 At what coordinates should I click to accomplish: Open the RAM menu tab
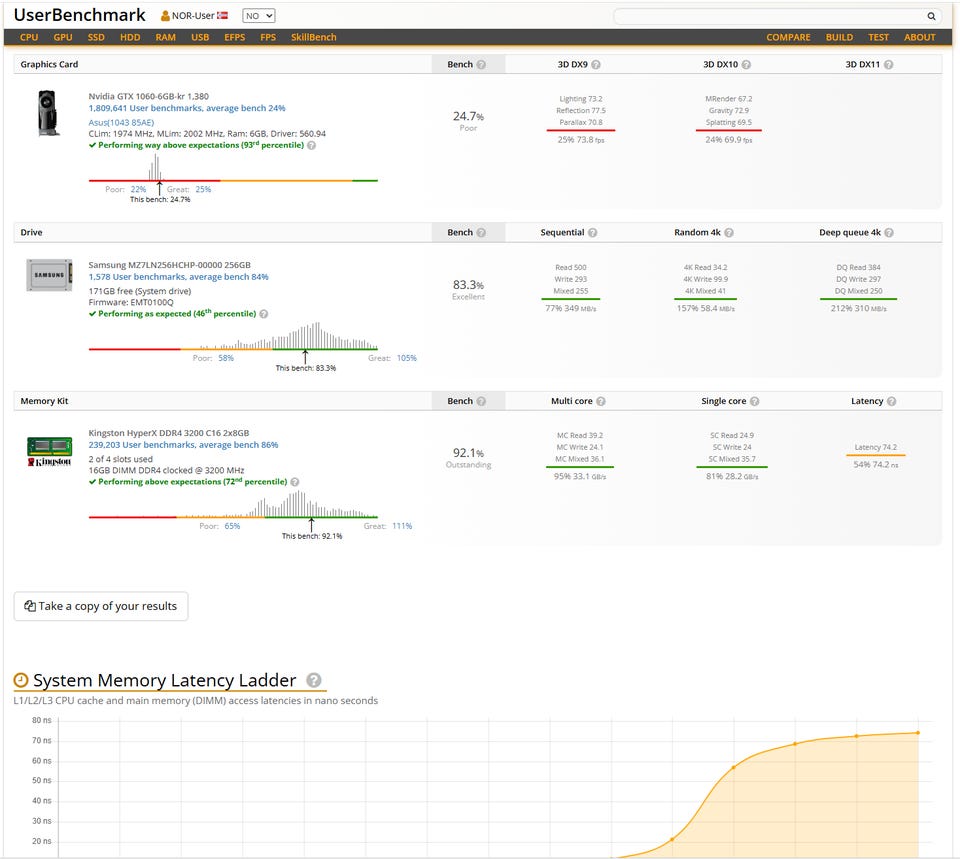coord(165,37)
